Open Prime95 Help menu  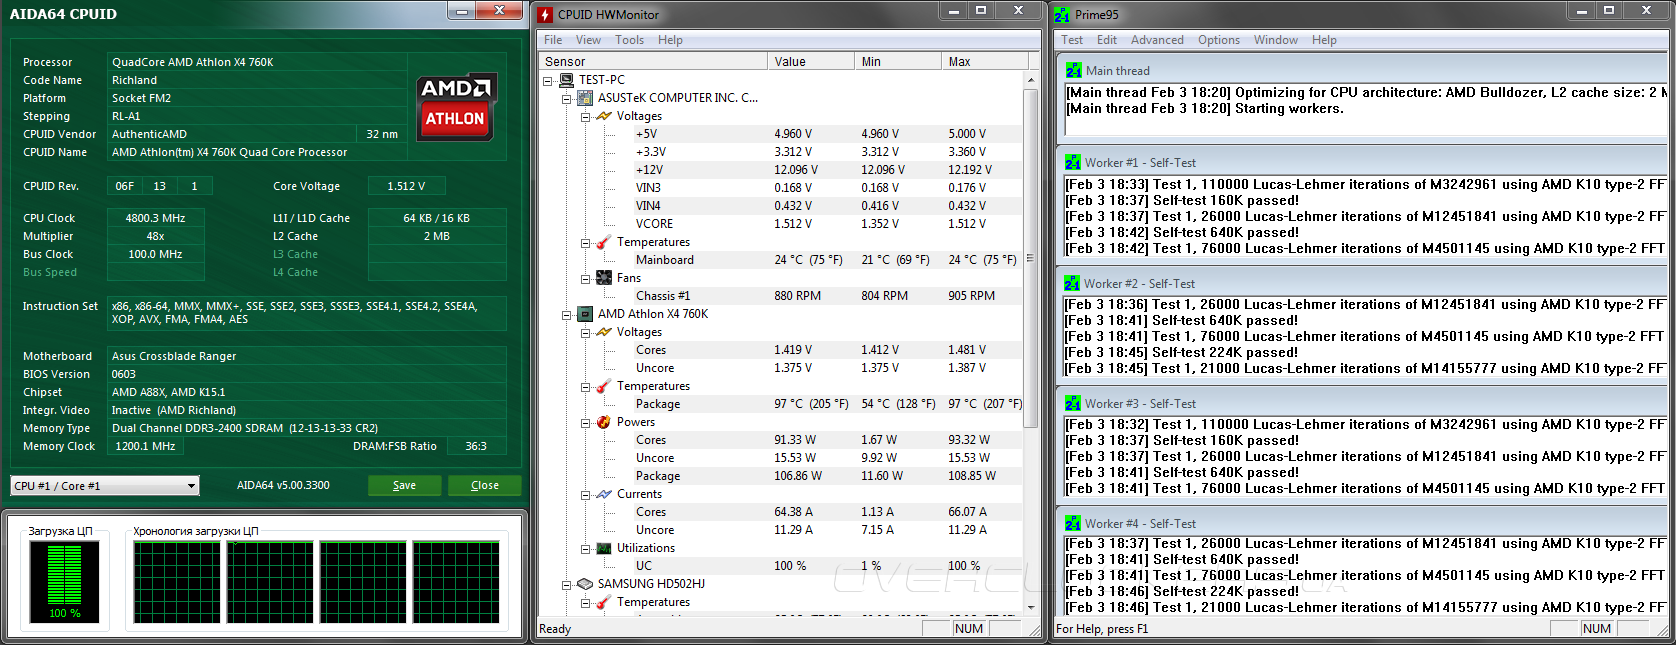pos(1324,40)
